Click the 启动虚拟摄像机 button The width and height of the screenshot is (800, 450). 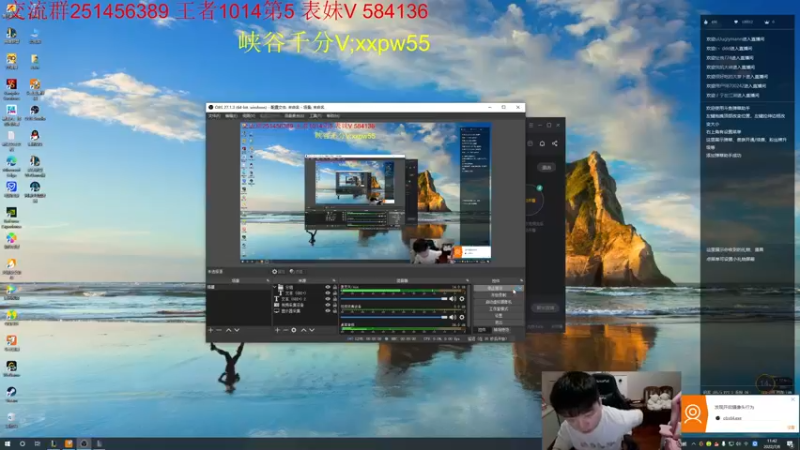pos(498,302)
